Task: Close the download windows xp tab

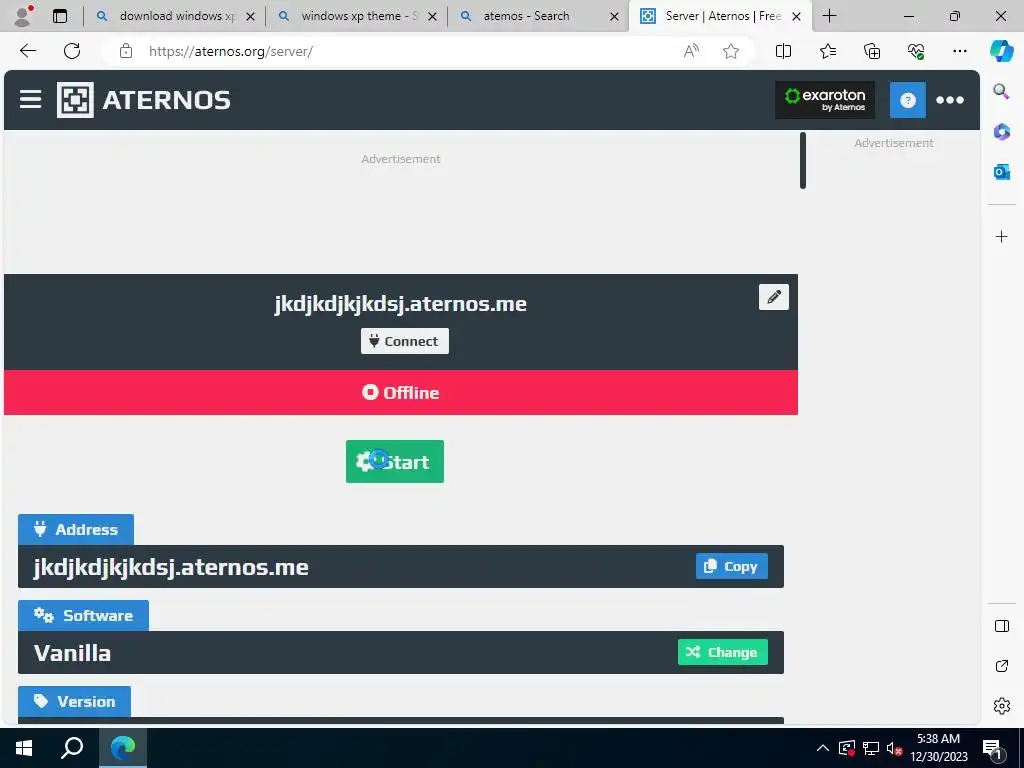Action: point(250,16)
